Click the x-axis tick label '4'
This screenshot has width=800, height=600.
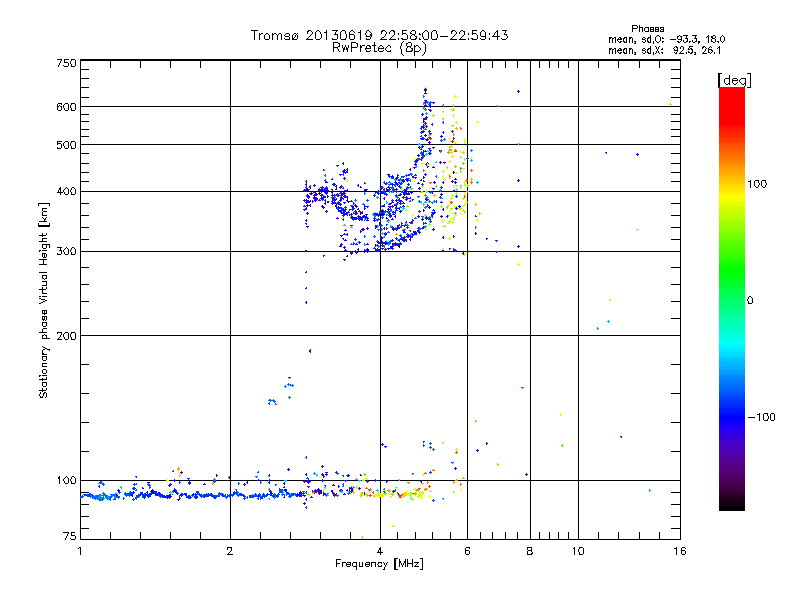pos(380,551)
